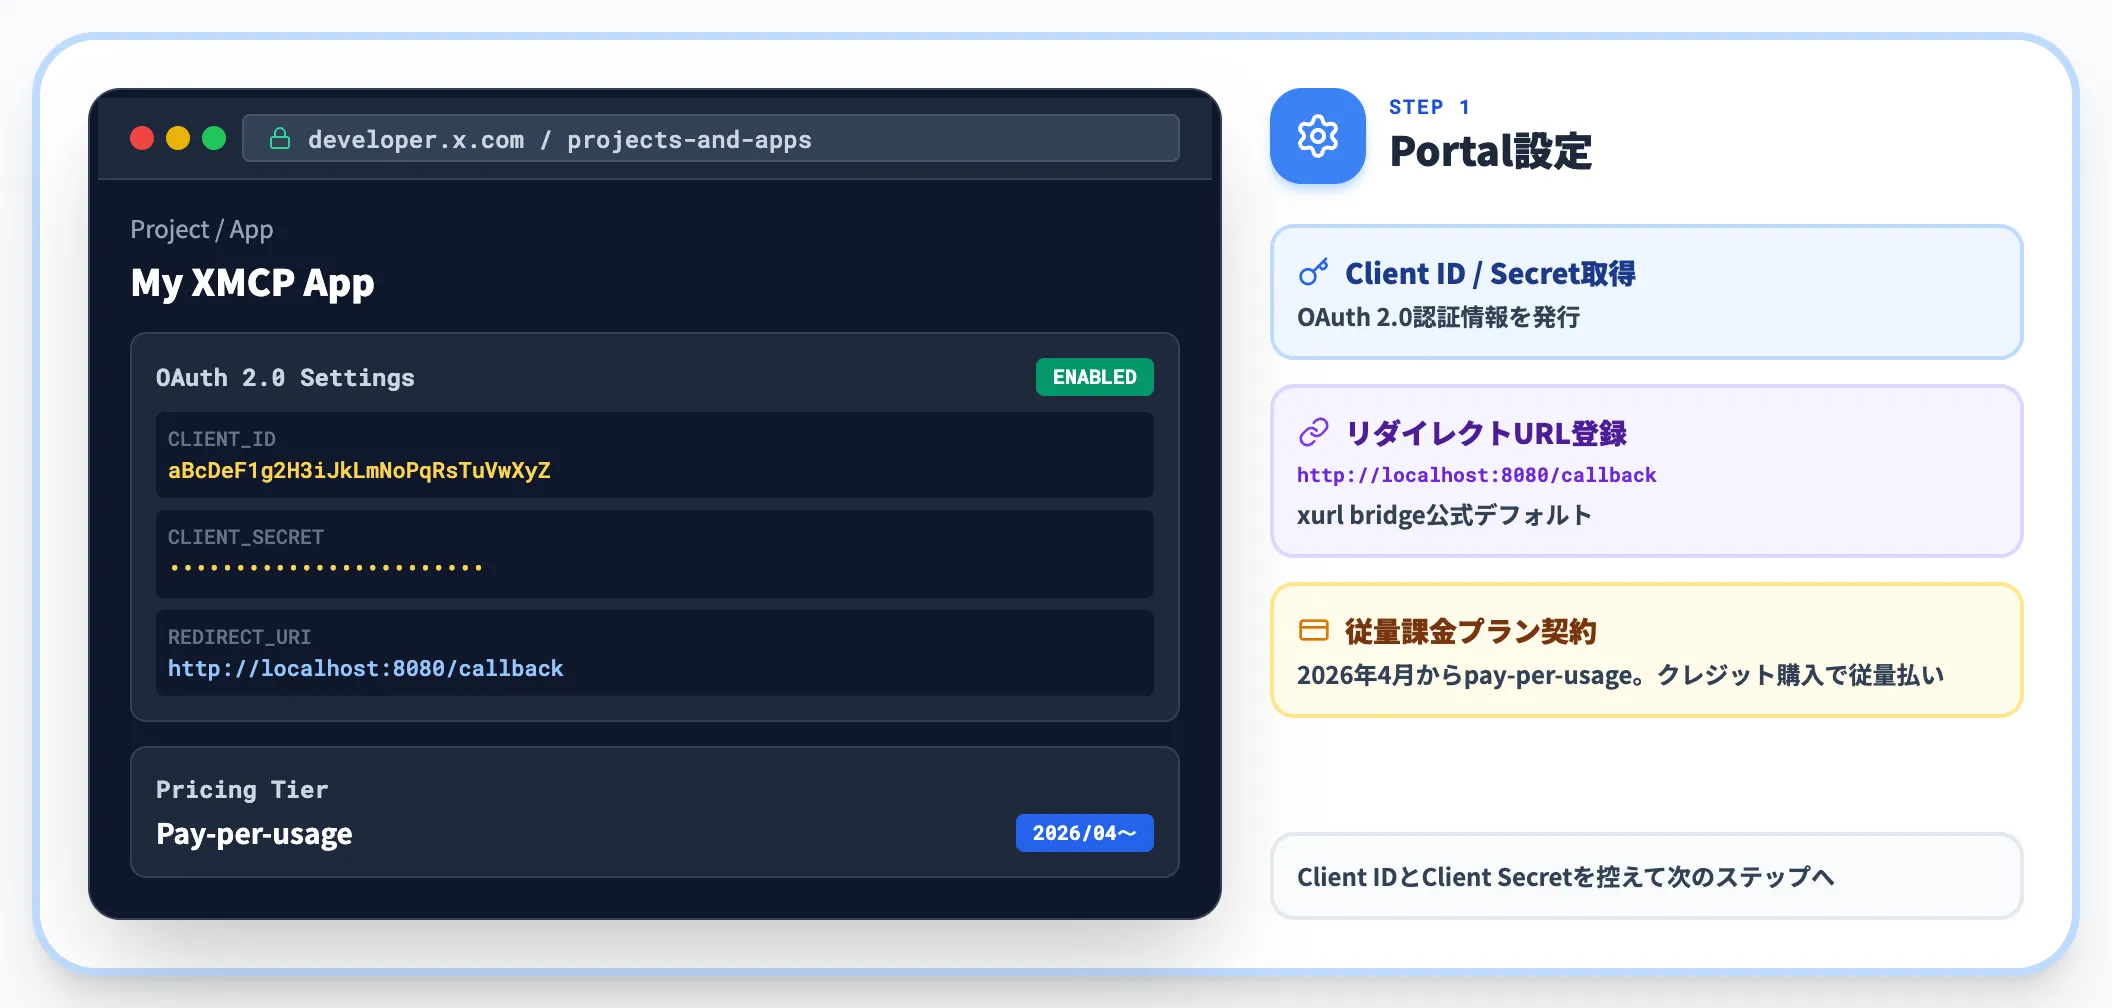Select the CLIENT_ID value aBcDeF1g2H3iJkLmNoPqRsTuVwXyZ

coord(359,470)
